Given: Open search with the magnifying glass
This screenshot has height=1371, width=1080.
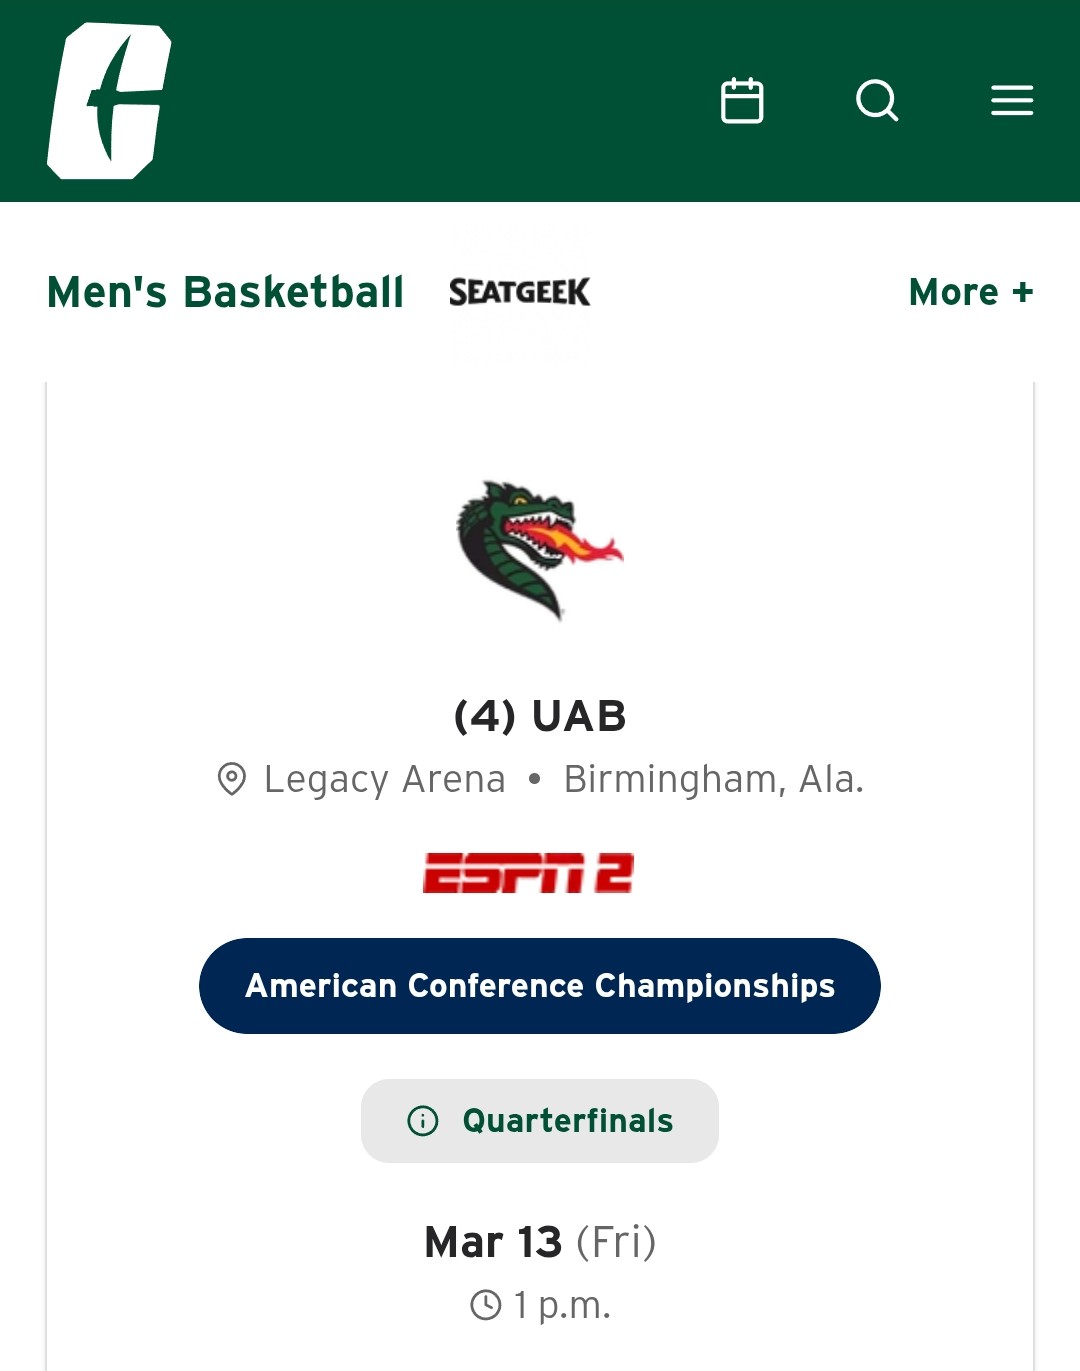Looking at the screenshot, I should [x=877, y=101].
